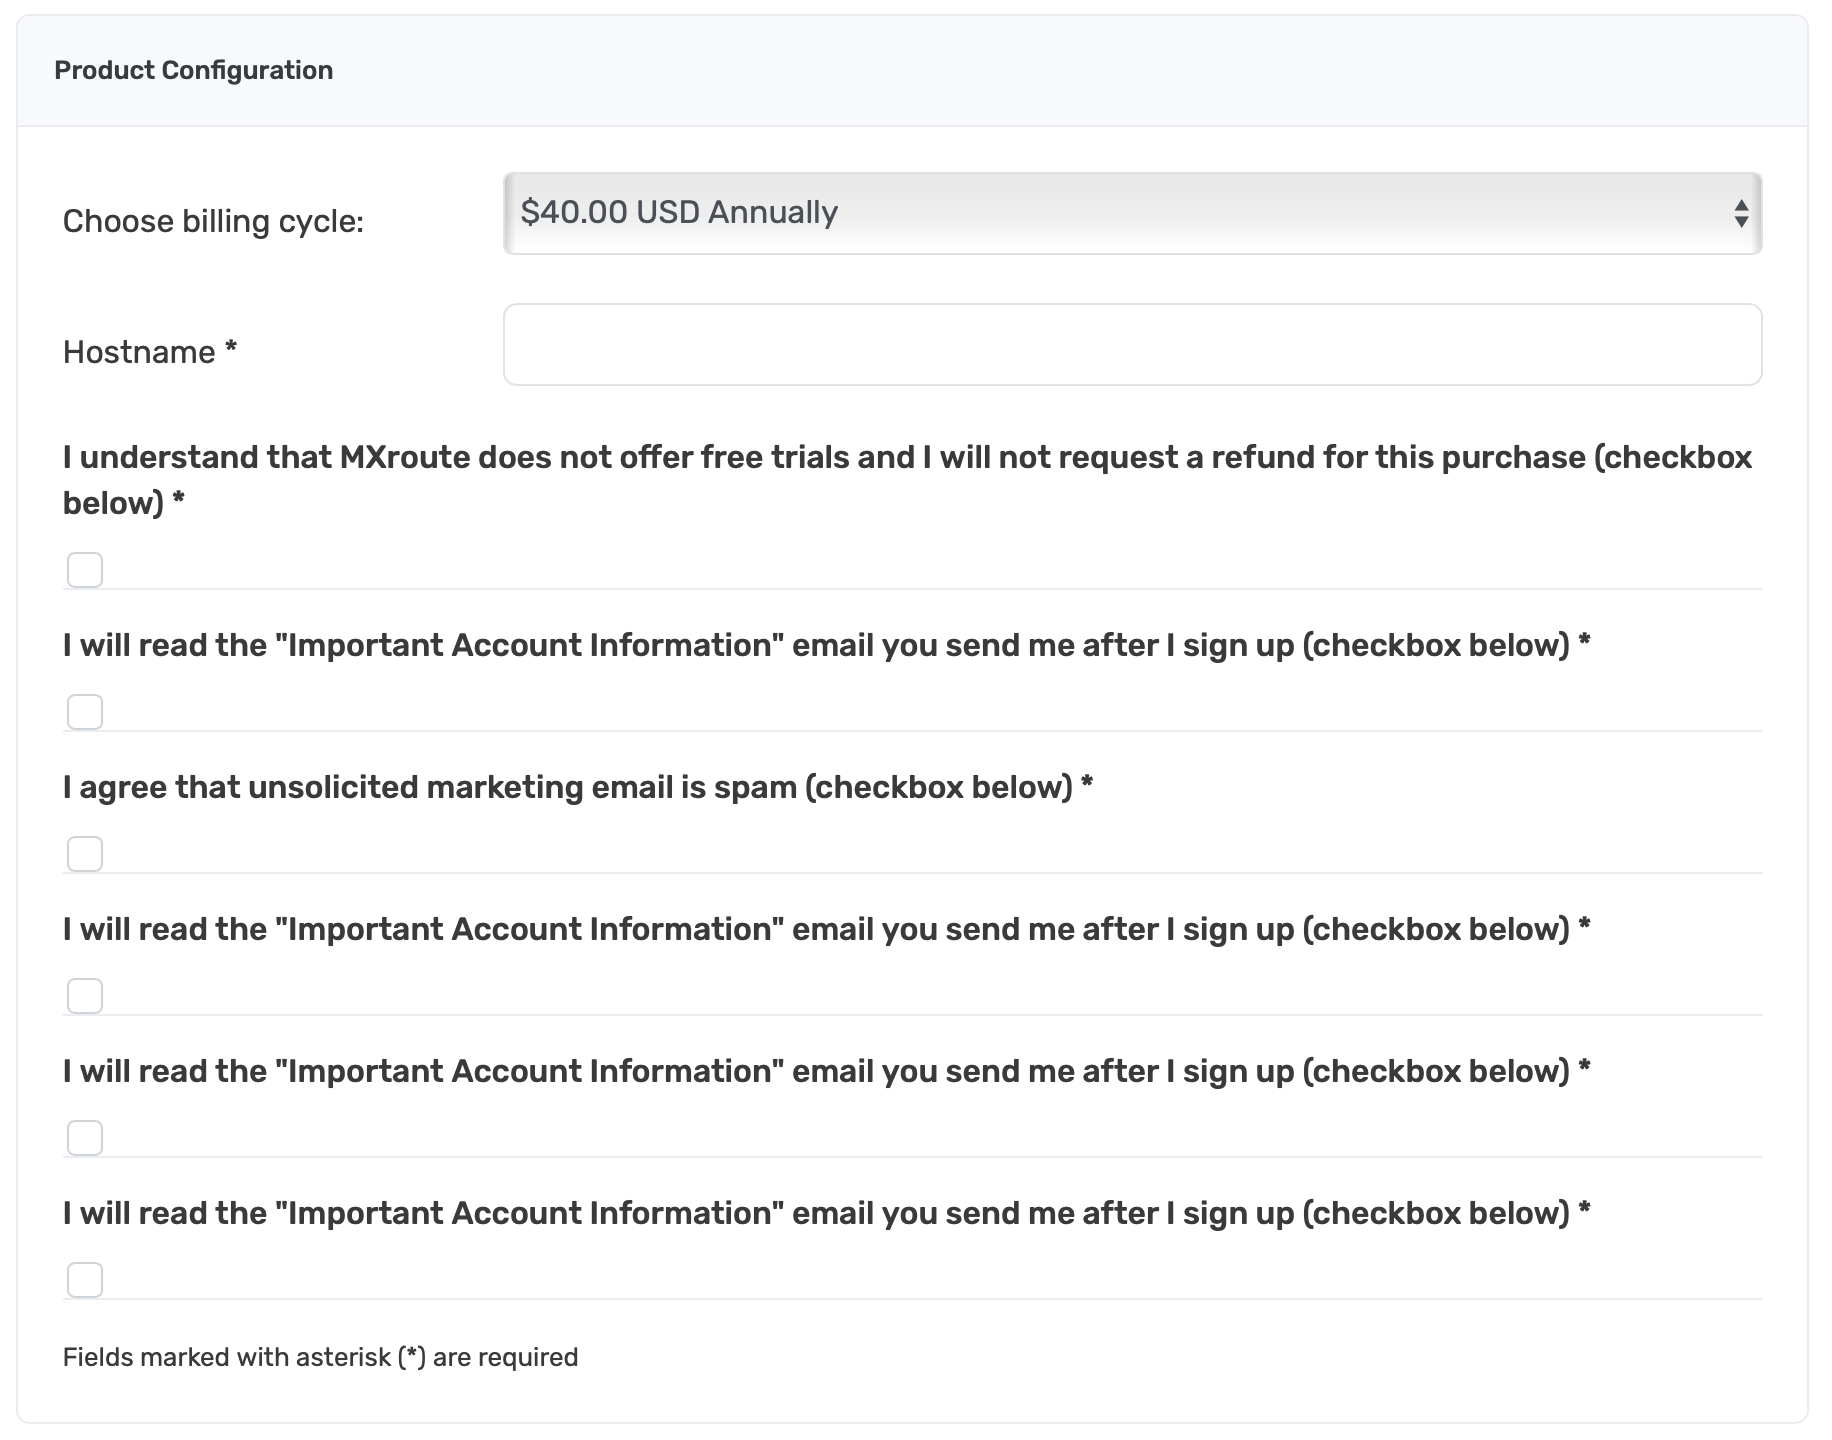Click the Fields marked with asterisk note
Image resolution: width=1832 pixels, height=1440 pixels.
(x=320, y=1357)
